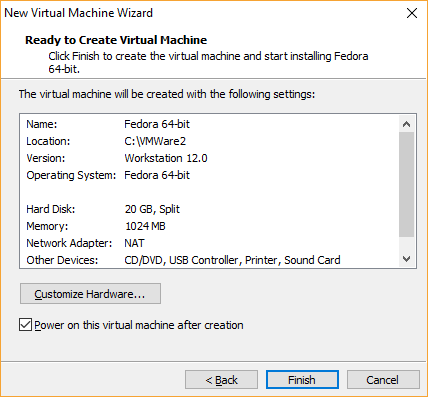Screen dimensions: 428x397
Task: Cancel the wizard
Action: pos(383,380)
